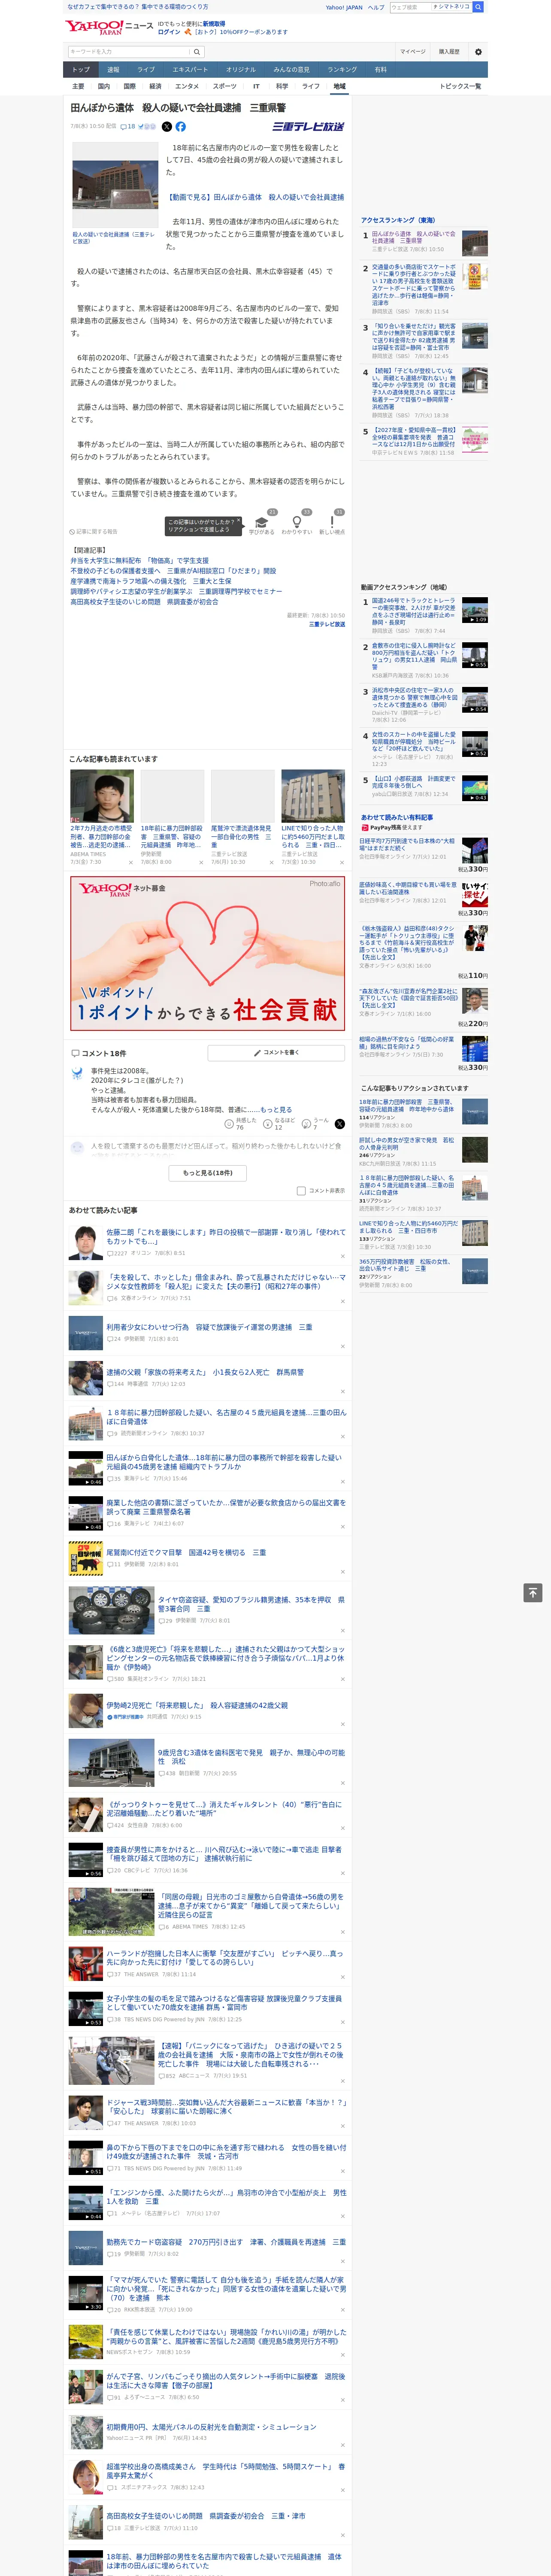Click the Yahoo! JAPAN header link
Image resolution: width=551 pixels, height=2576 pixels.
pyautogui.click(x=344, y=7)
